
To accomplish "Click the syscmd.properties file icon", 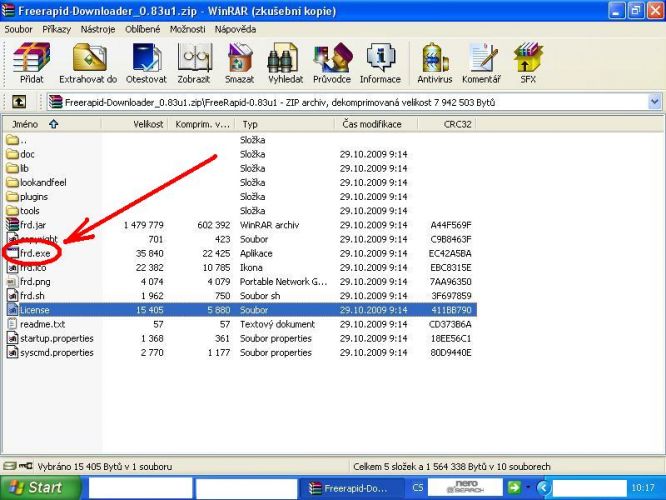I will tap(13, 353).
